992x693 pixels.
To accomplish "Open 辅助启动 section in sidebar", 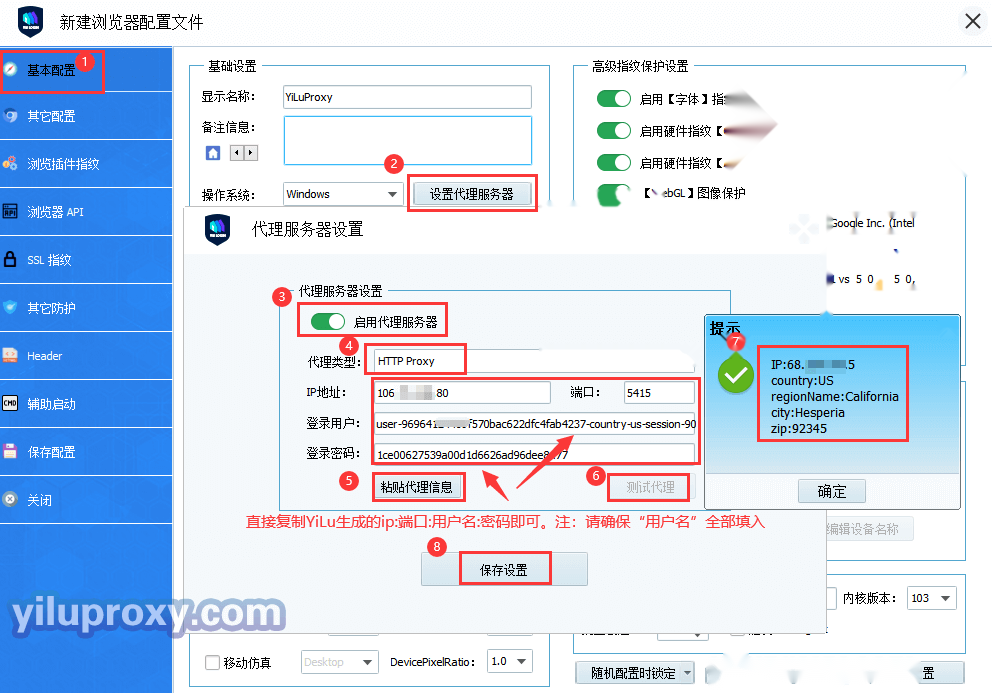I will 86,404.
